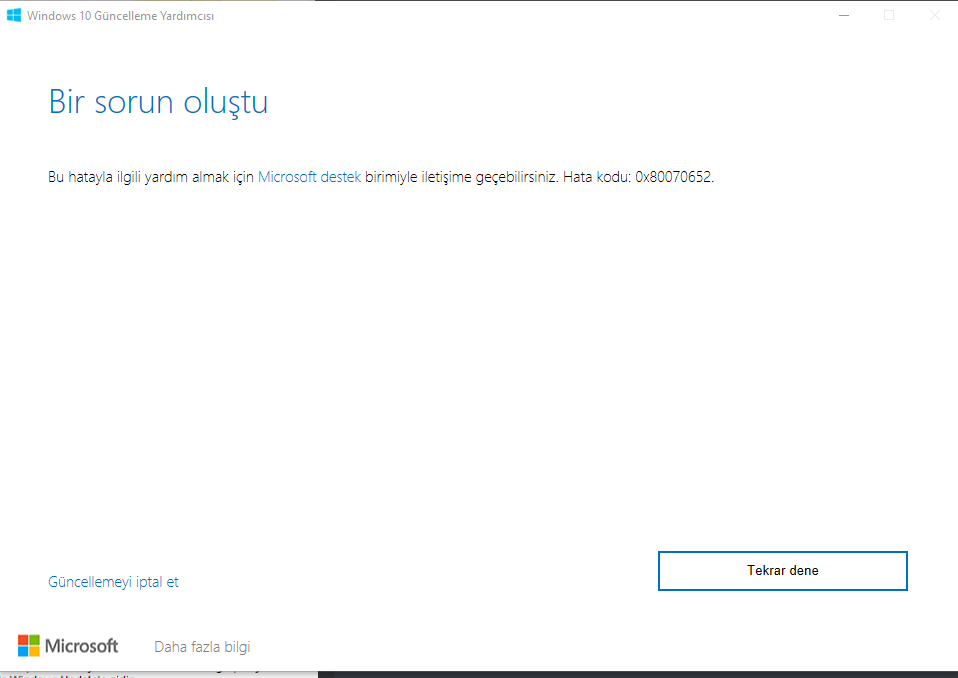Select Güncellemeyi iptal et link
Screen dimensions: 958x678
click(113, 581)
